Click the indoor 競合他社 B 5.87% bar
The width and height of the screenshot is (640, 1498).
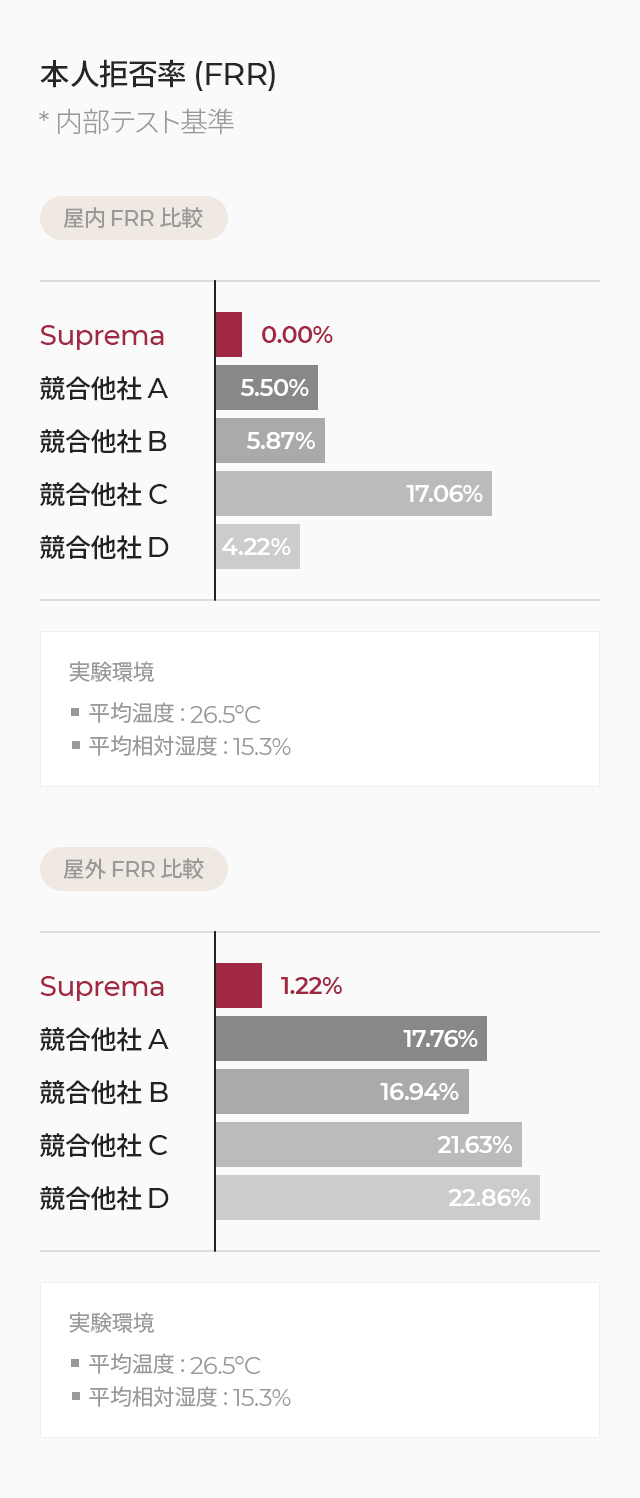pos(270,441)
